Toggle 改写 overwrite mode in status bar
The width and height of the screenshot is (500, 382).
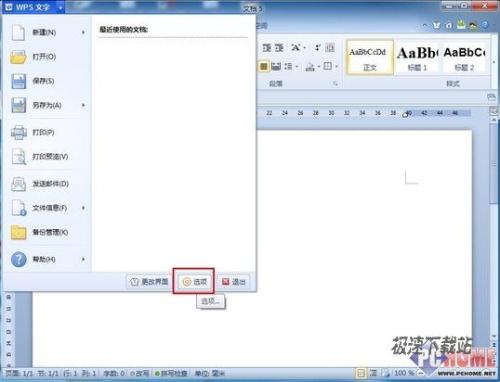(x=140, y=373)
